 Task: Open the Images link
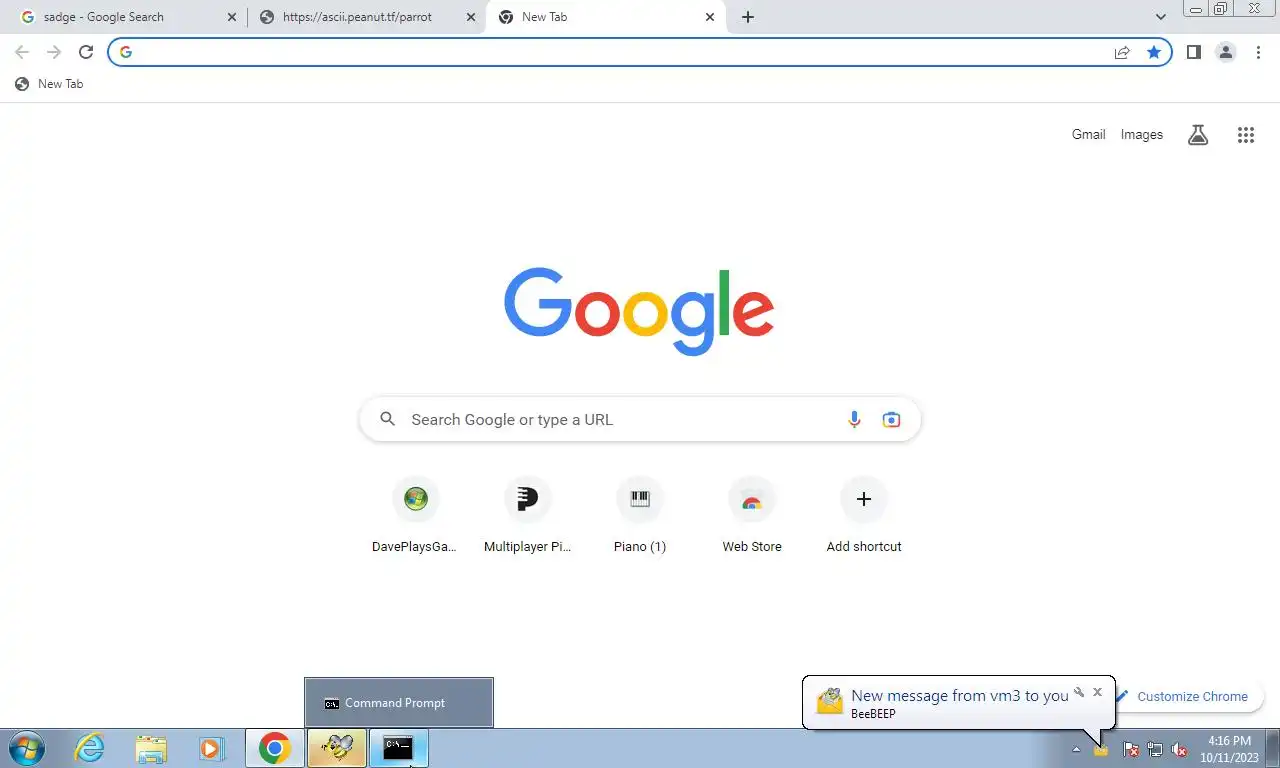(1141, 134)
